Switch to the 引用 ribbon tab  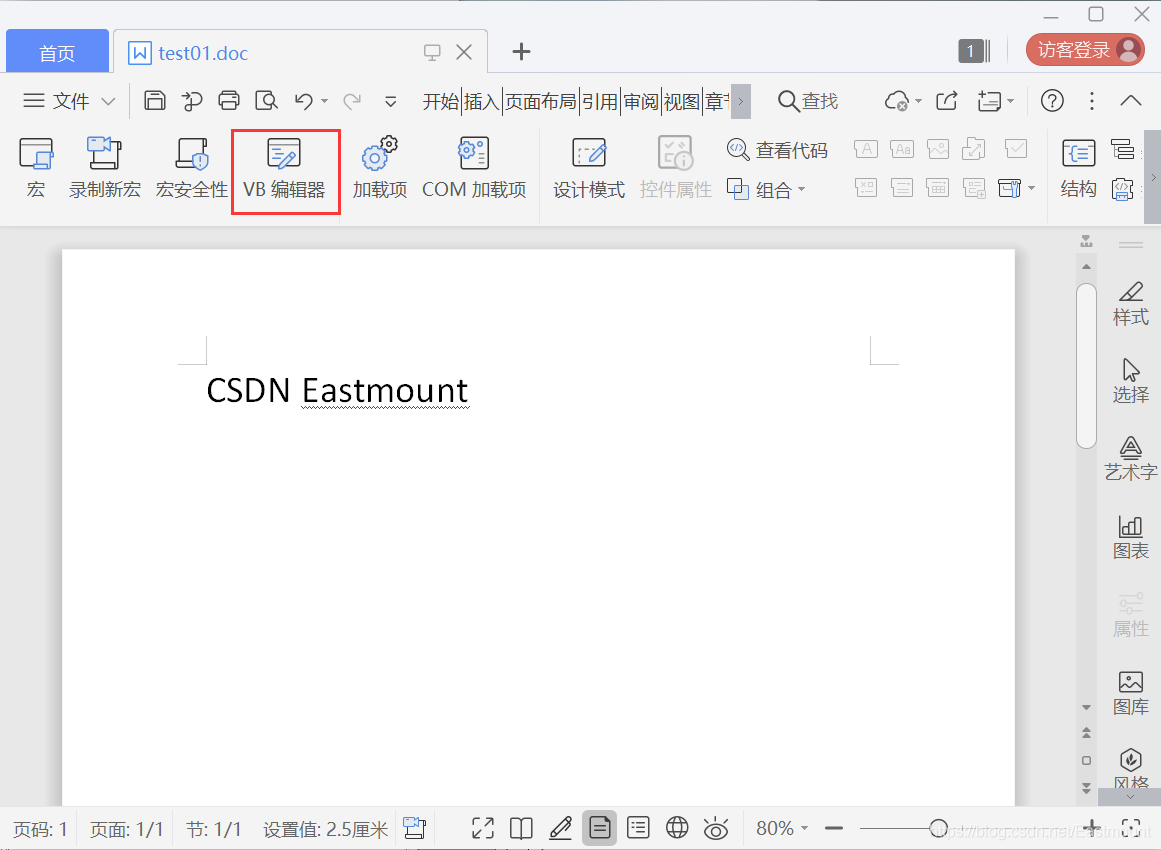599,101
